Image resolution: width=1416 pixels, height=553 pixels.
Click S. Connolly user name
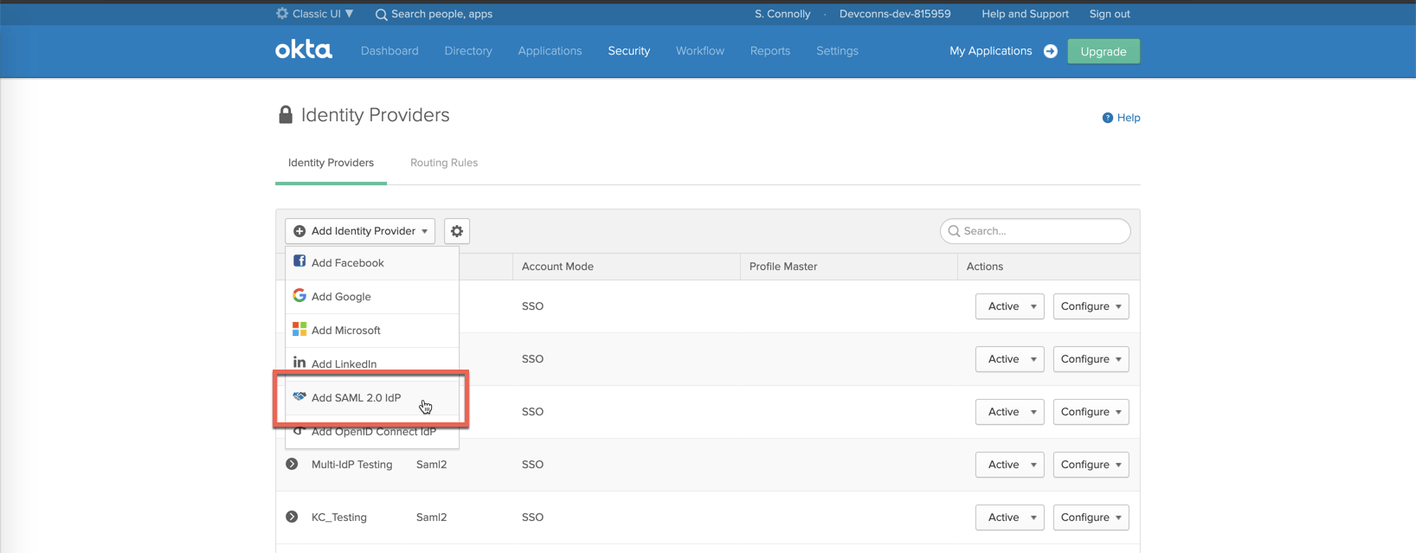pos(782,14)
